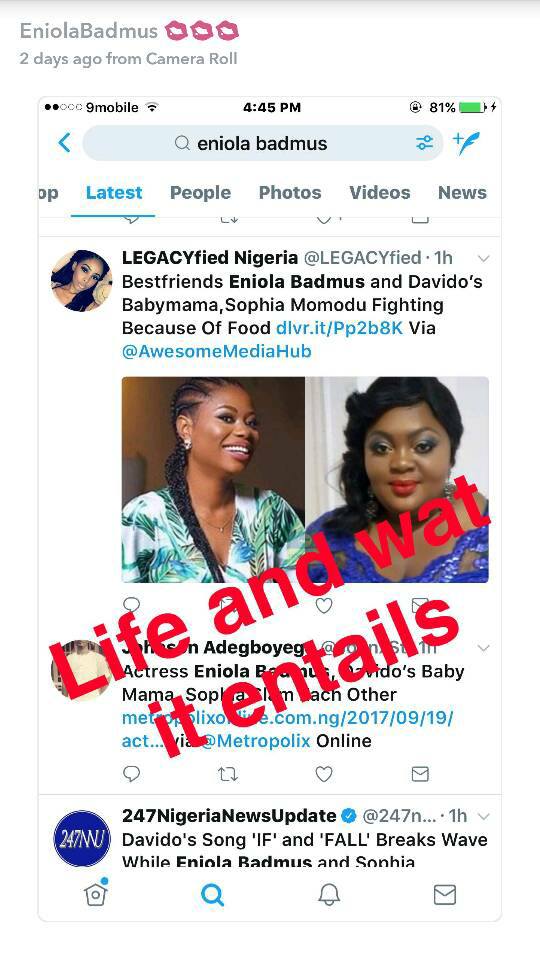Open notifications bell in the bottom bar
The image size is (540, 960).
click(x=329, y=895)
